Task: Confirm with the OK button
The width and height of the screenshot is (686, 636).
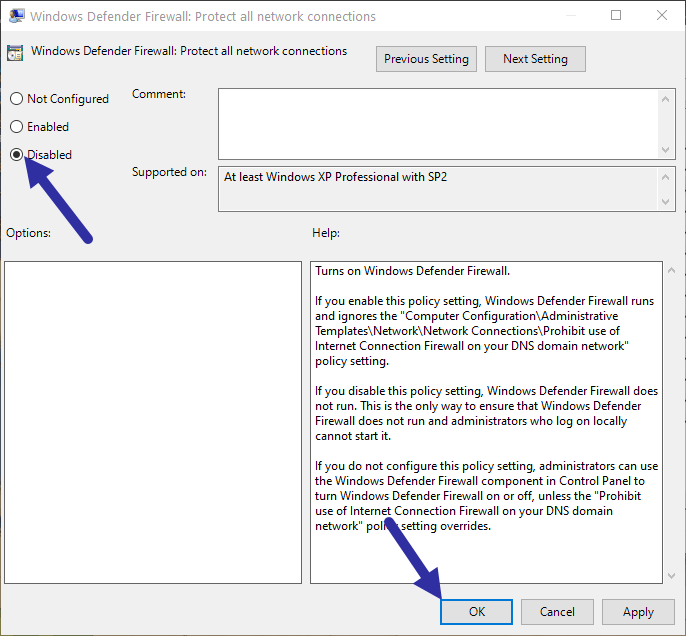Action: [x=476, y=612]
